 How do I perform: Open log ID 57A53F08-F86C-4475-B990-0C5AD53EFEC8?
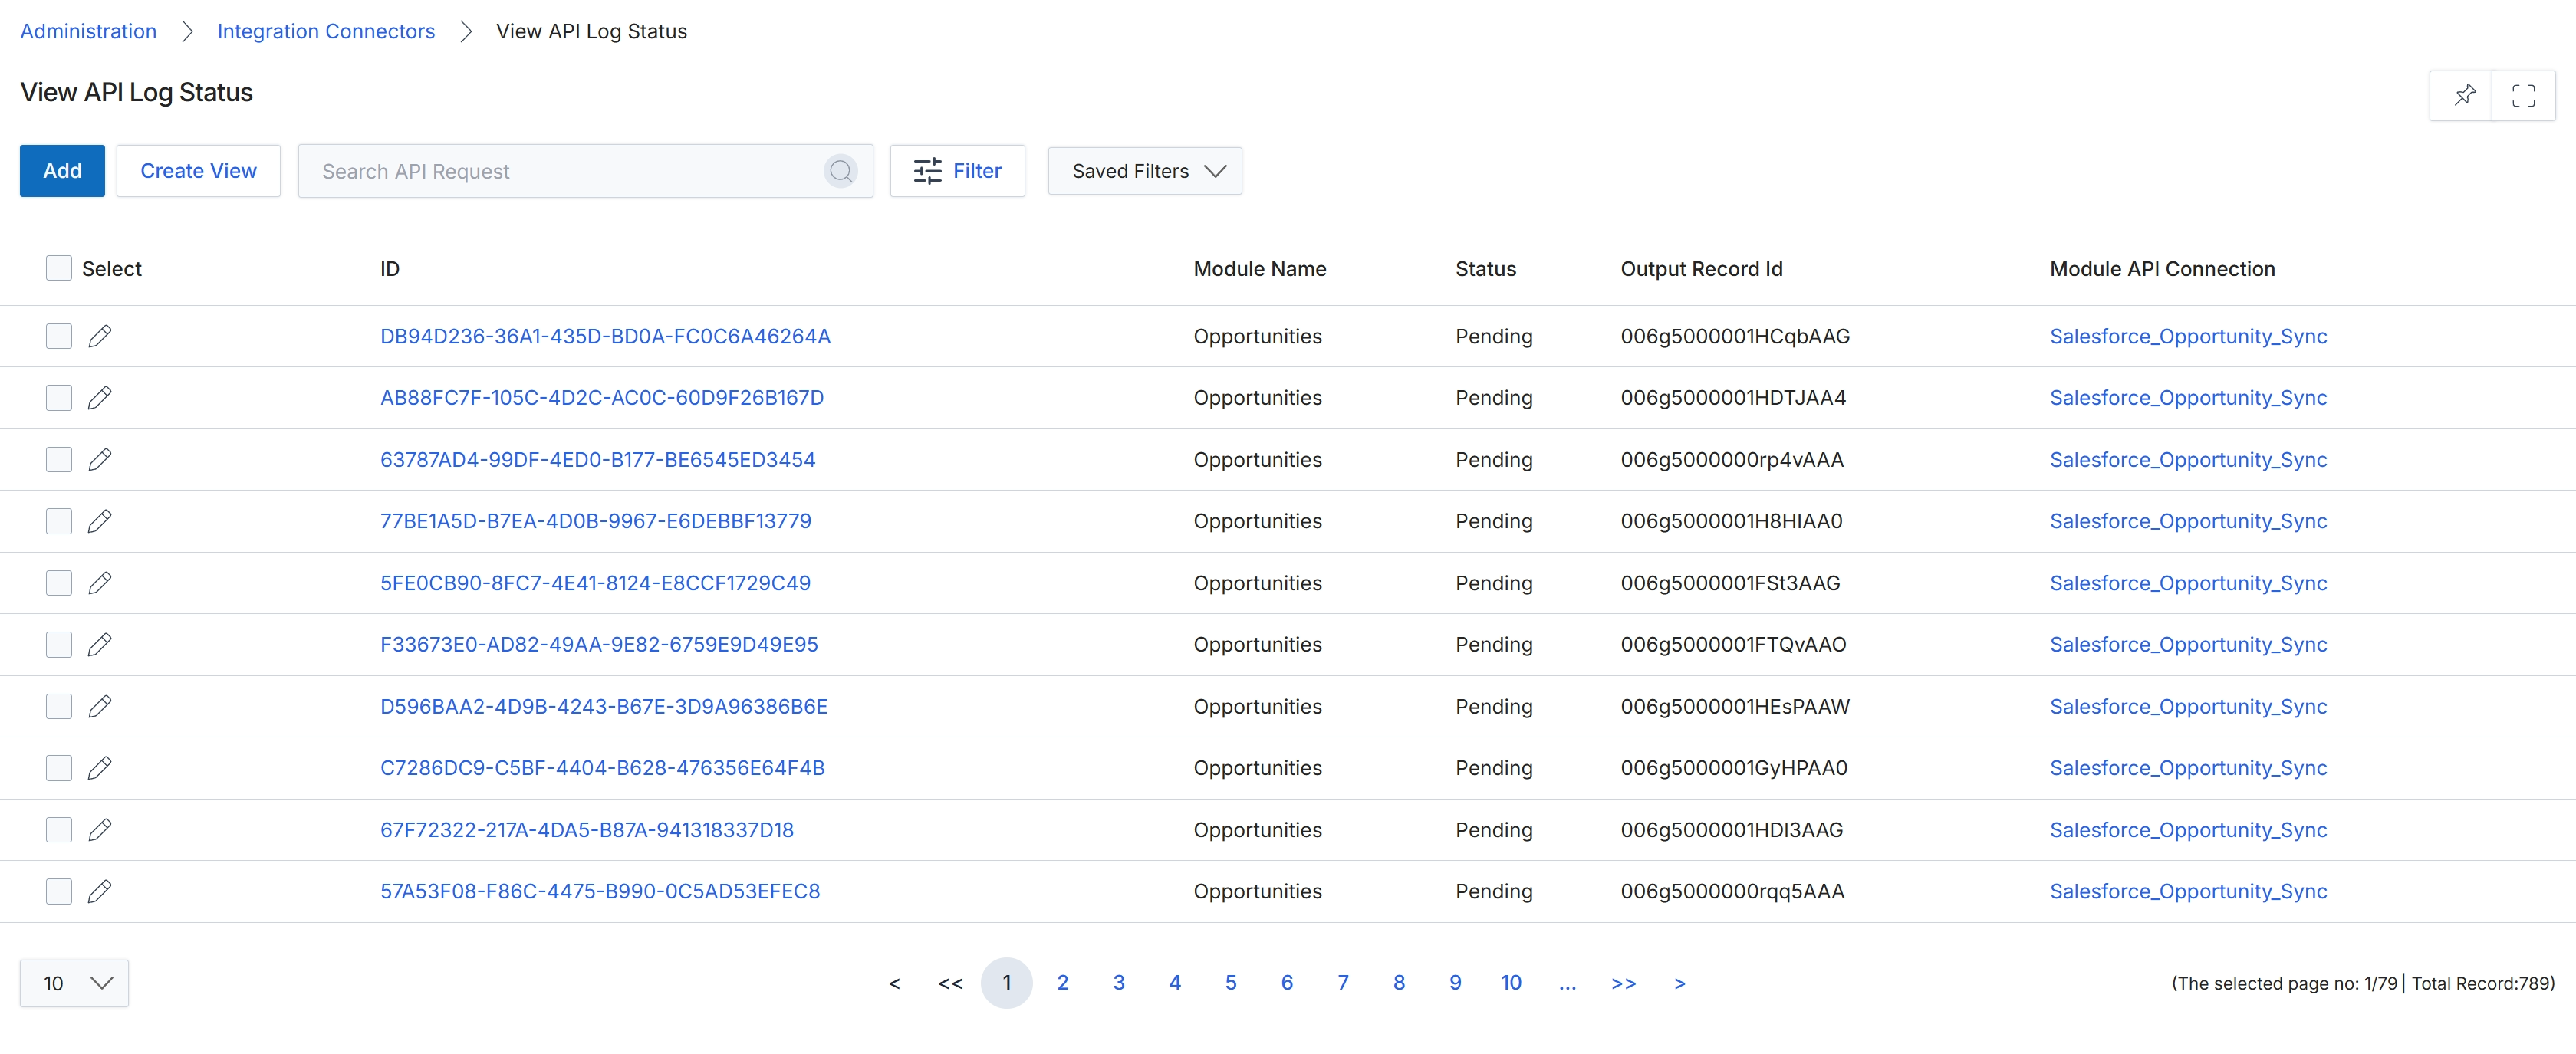[x=600, y=892]
